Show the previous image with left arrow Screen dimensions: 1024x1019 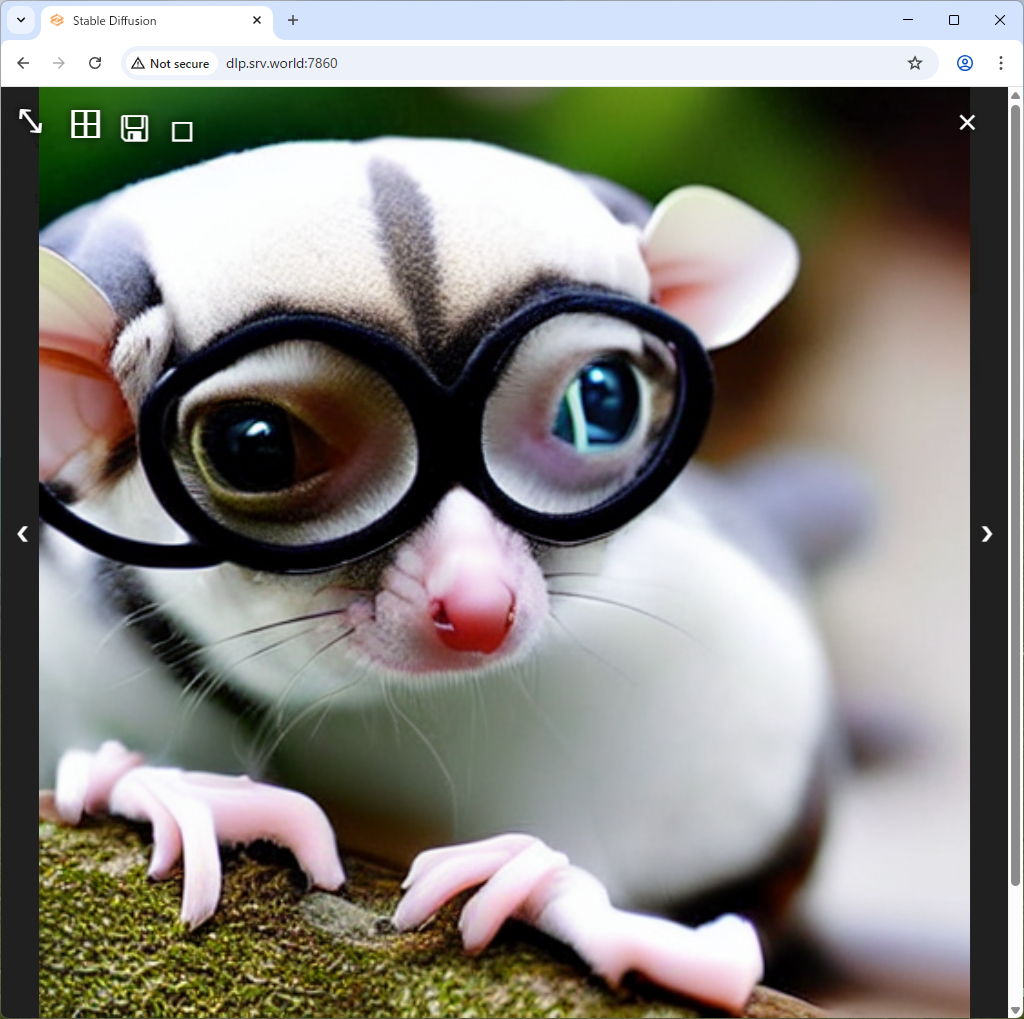(22, 534)
